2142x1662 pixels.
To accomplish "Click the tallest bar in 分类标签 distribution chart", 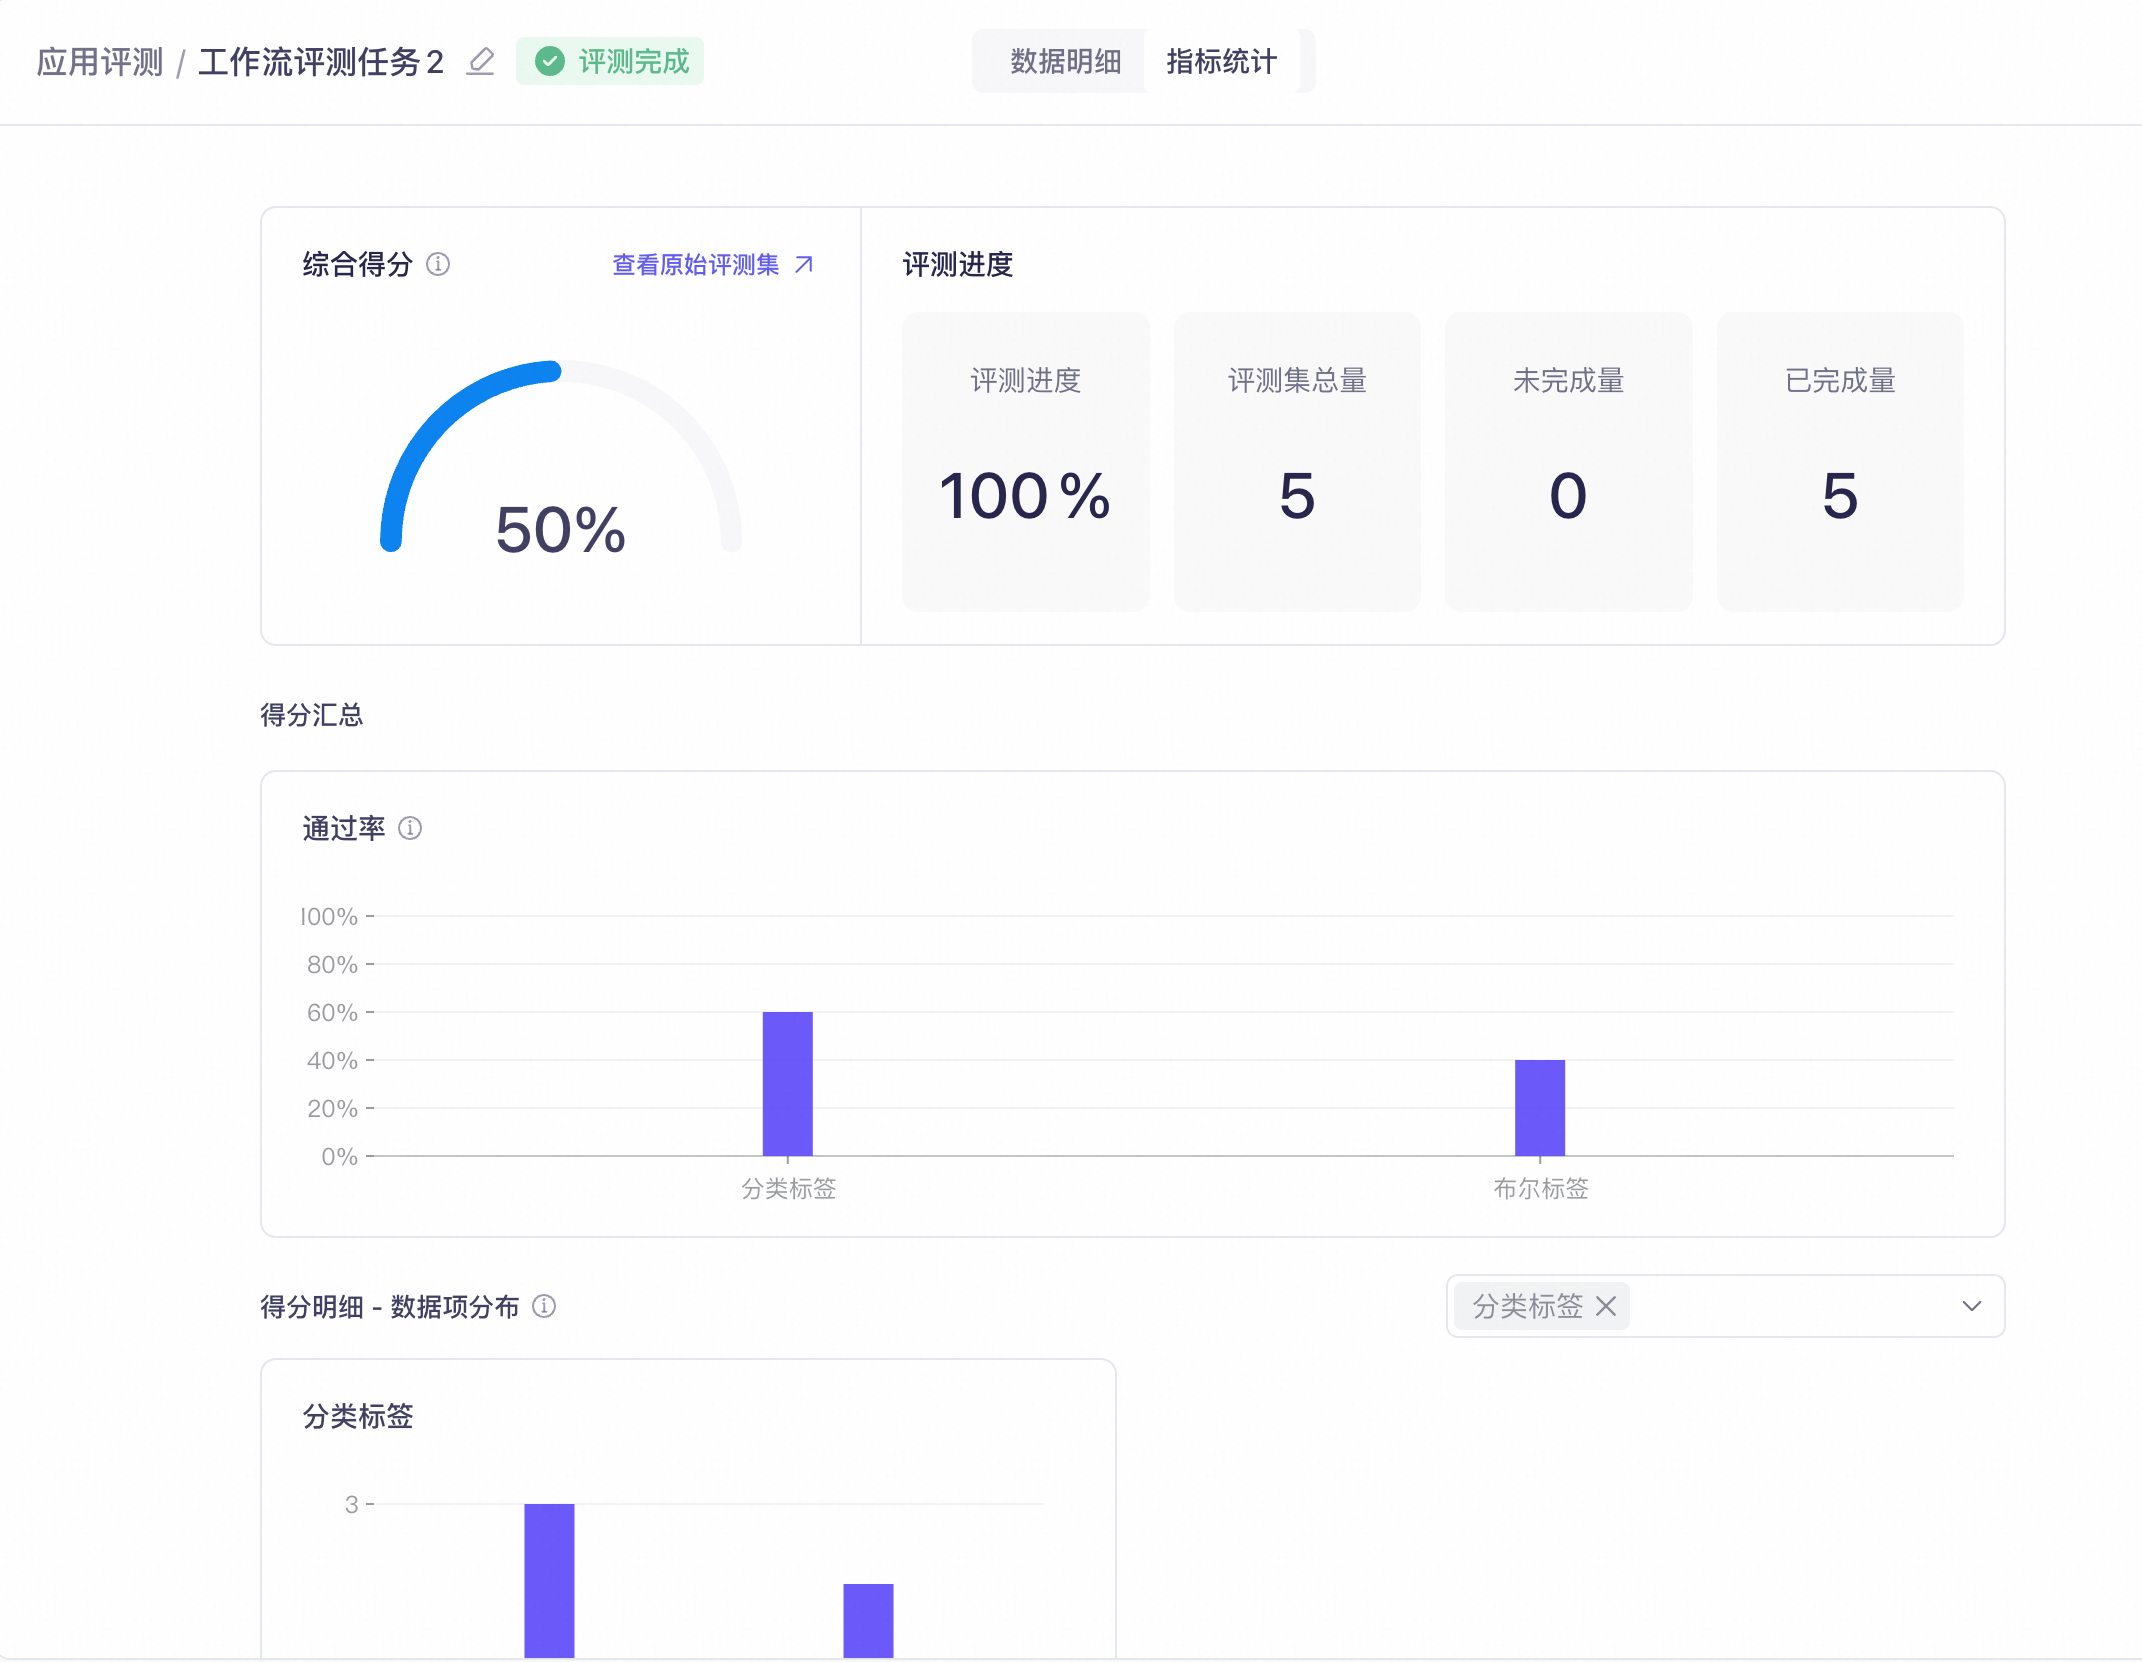I will click(x=549, y=1578).
